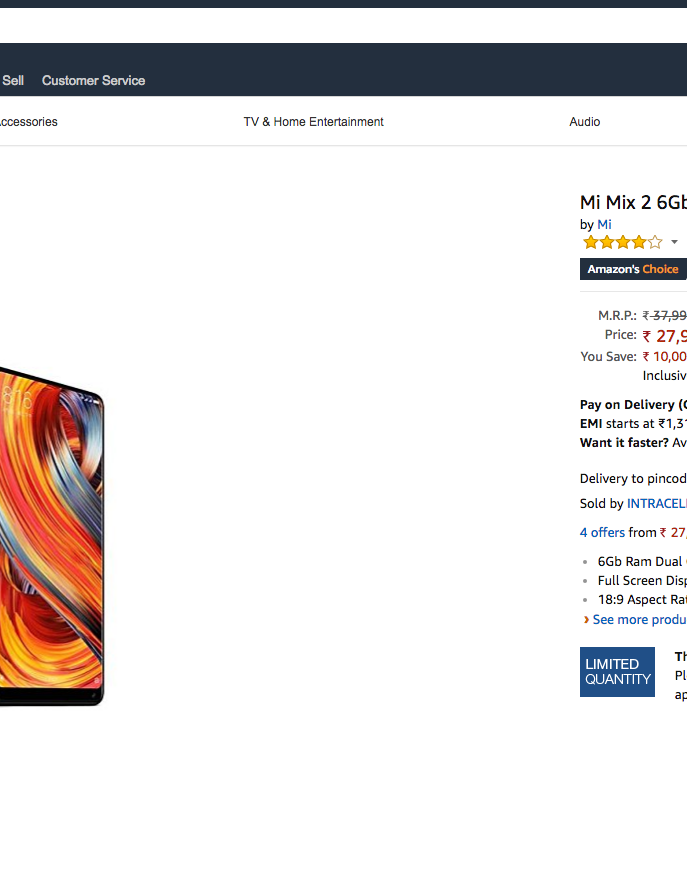This screenshot has width=687, height=877.
Task: Select the Audio category tab
Action: tap(585, 122)
